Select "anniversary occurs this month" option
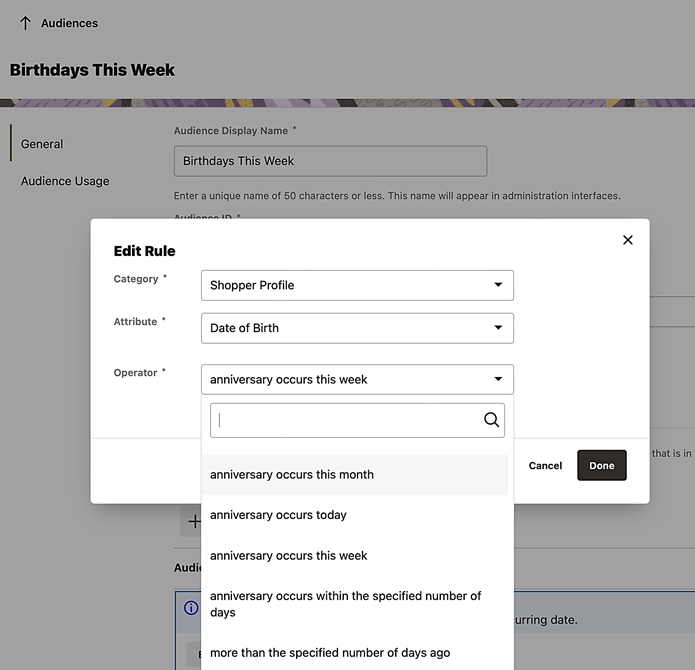The image size is (695, 670). [x=292, y=475]
